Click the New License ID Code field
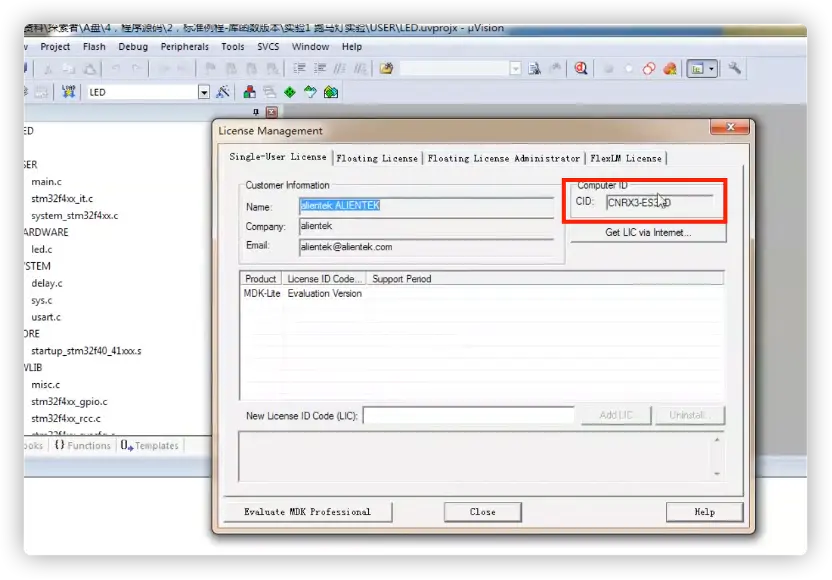832x580 pixels. click(x=469, y=415)
